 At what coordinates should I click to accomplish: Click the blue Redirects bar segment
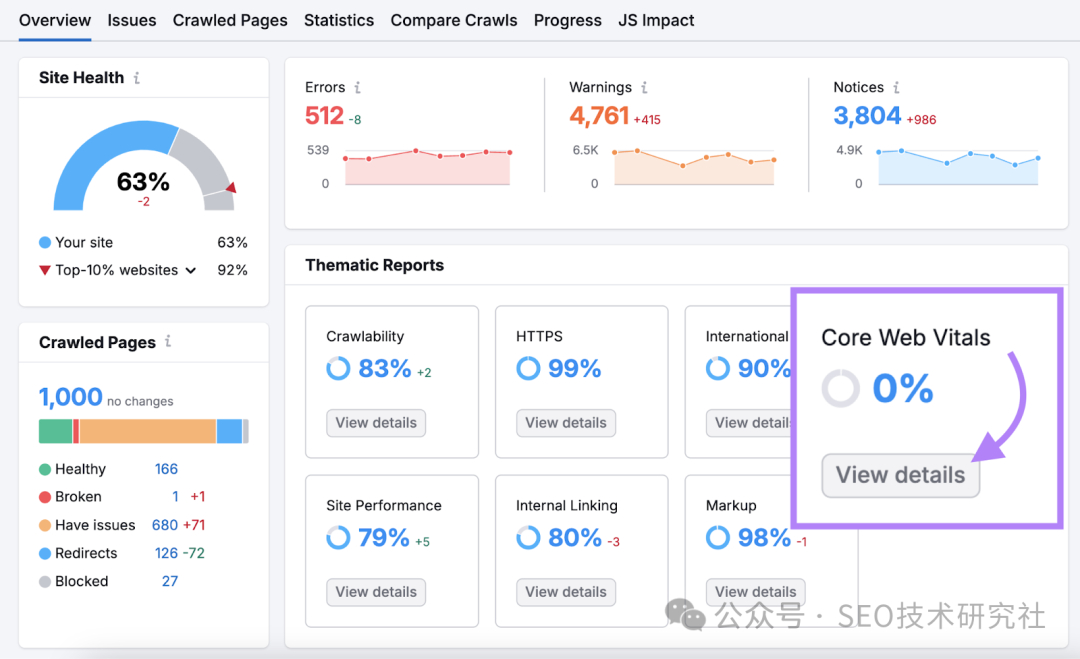point(229,431)
